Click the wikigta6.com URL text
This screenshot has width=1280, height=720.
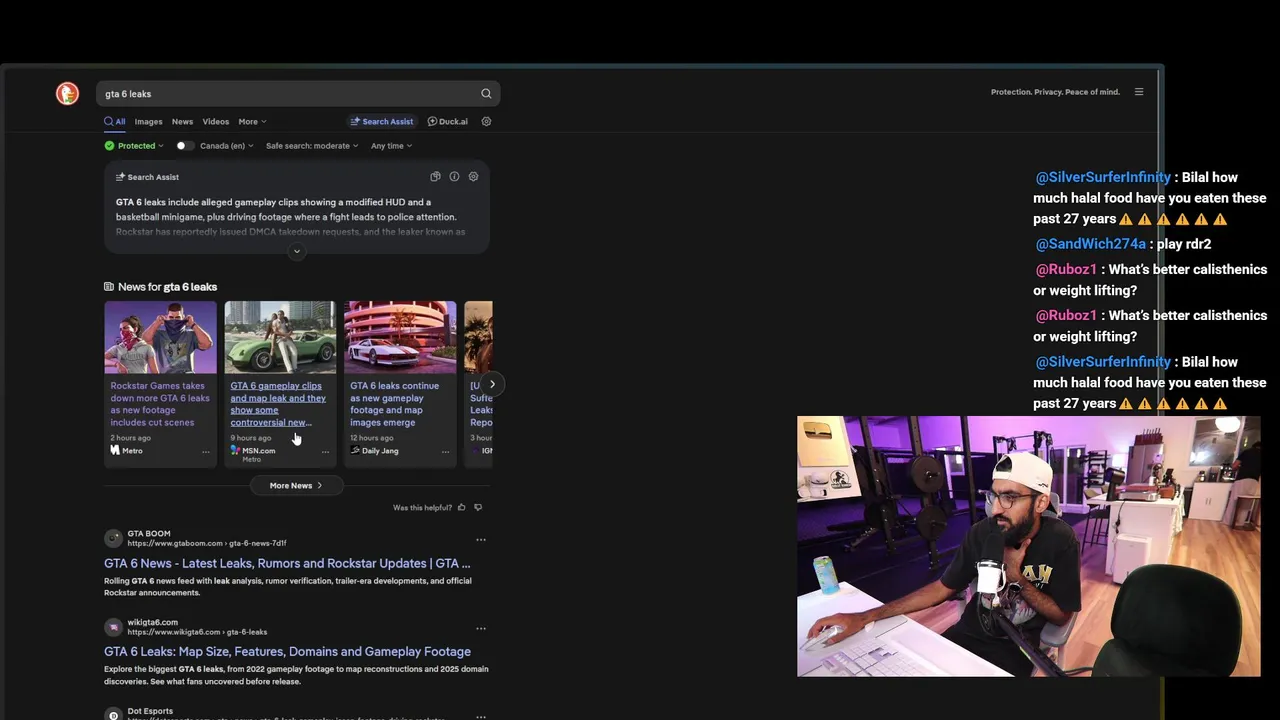point(197,632)
